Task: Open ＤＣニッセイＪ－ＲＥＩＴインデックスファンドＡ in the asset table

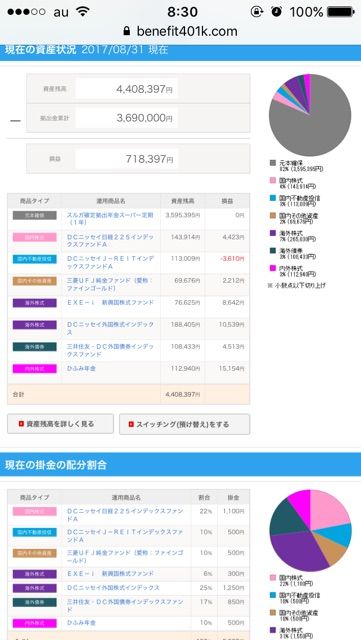Action: (x=110, y=262)
